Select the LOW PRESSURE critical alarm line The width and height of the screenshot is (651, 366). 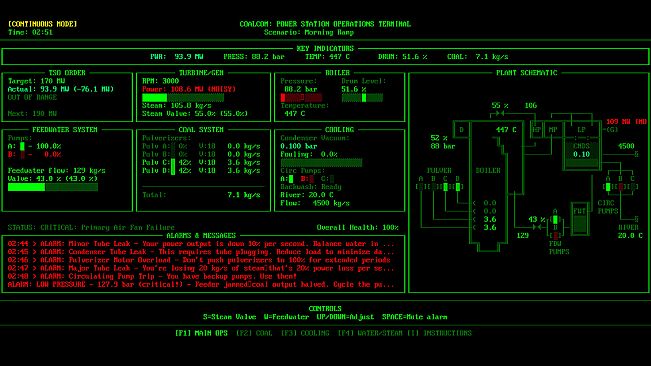click(x=201, y=285)
